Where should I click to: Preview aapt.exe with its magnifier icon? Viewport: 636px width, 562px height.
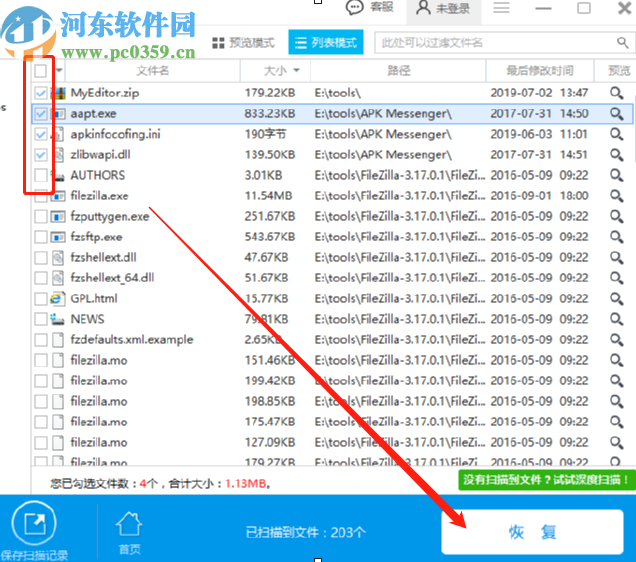pos(617,114)
